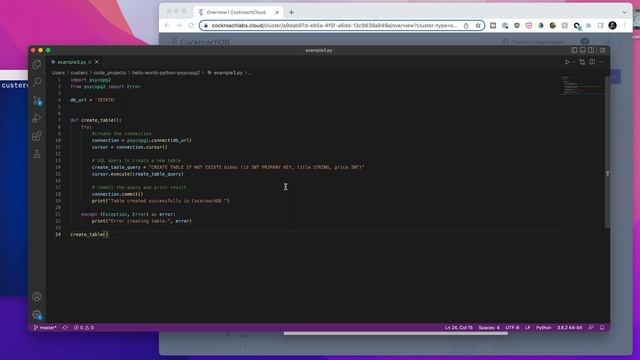The height and width of the screenshot is (360, 640).
Task: Click the import psycopg2 line
Action: click(91, 80)
